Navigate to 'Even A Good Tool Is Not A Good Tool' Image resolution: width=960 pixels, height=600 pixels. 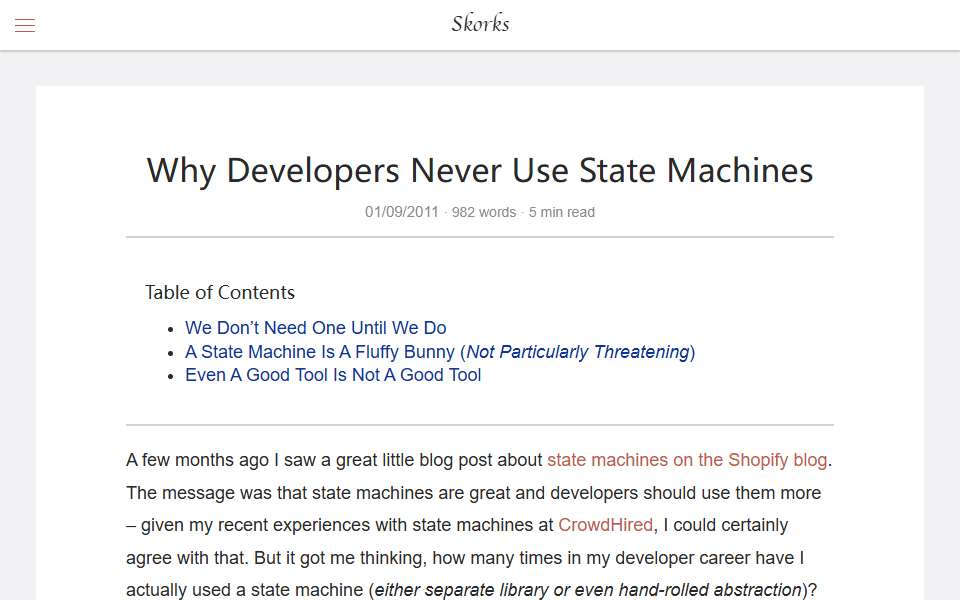pyautogui.click(x=332, y=375)
